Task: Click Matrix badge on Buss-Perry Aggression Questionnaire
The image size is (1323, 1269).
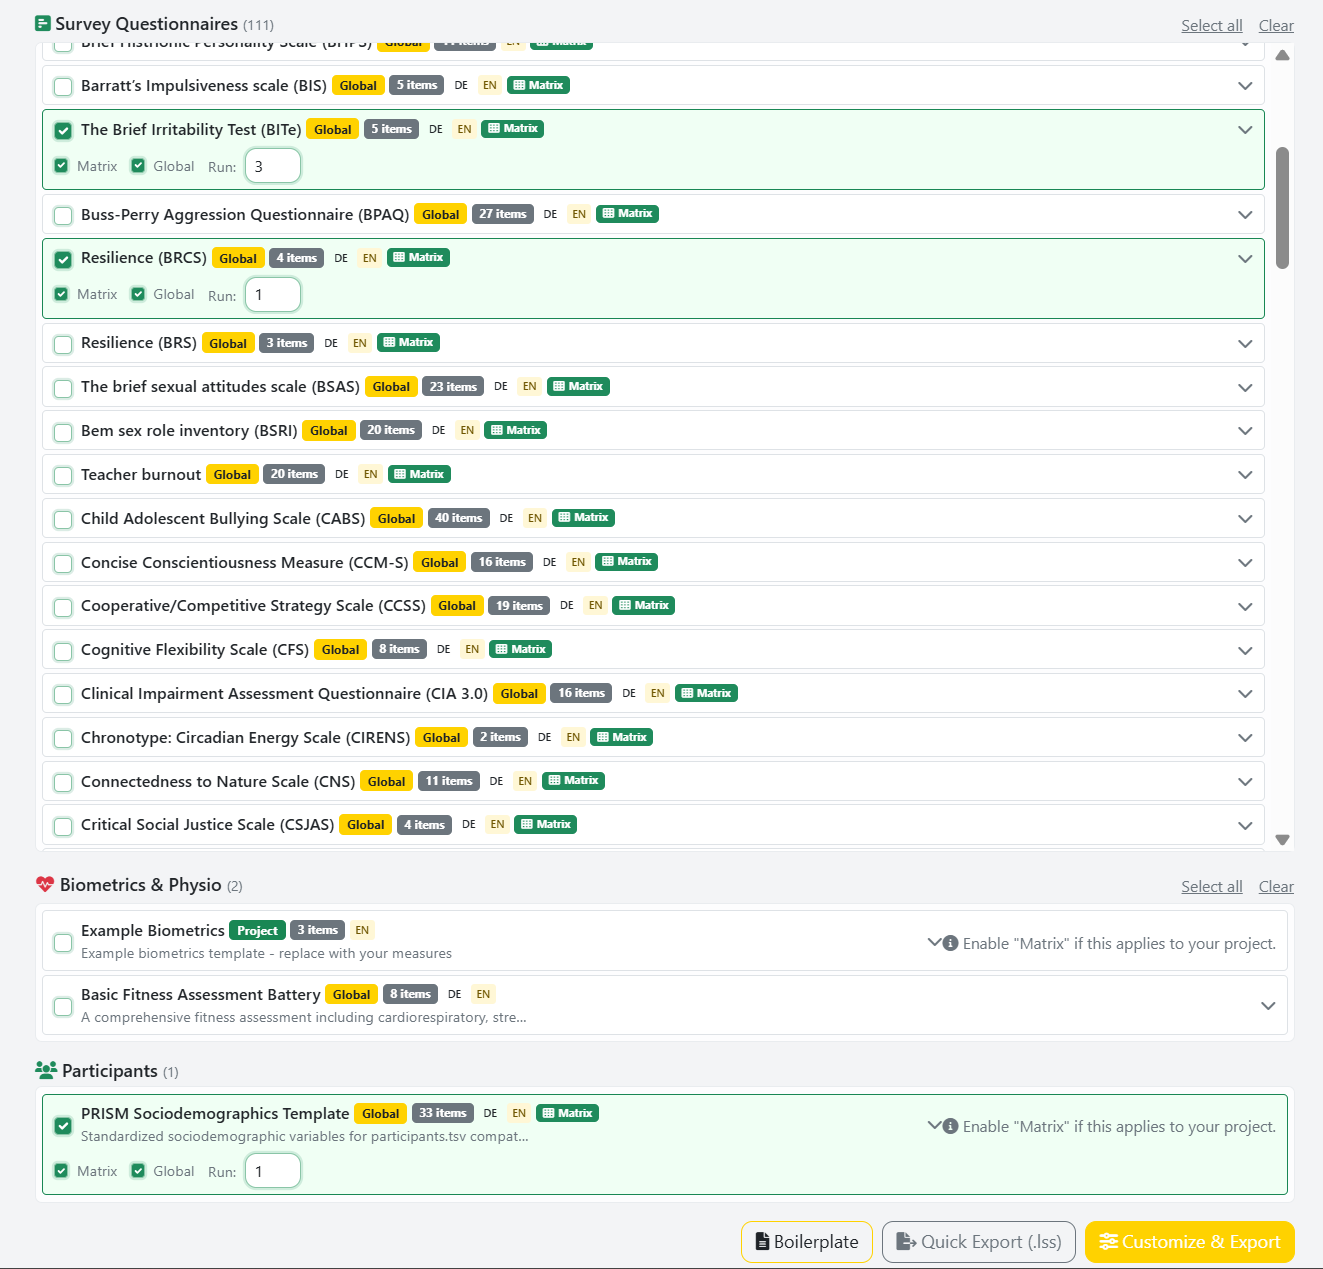Action: click(627, 214)
